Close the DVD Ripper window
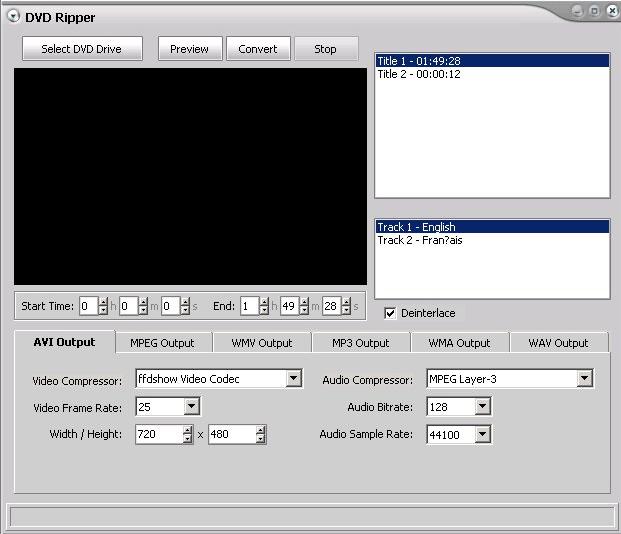 pos(612,11)
